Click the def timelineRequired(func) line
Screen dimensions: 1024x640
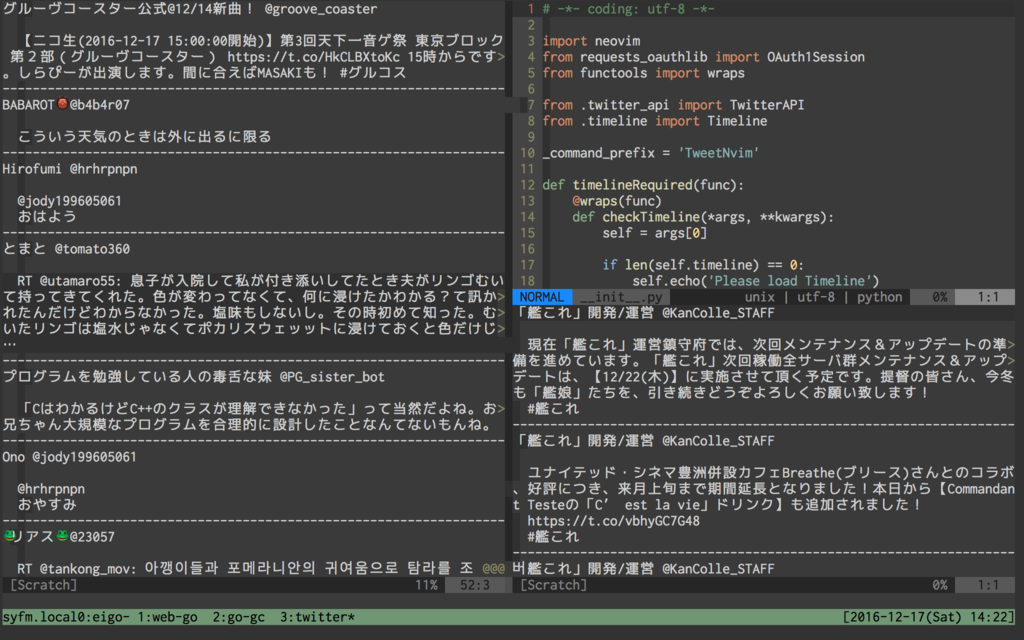tap(643, 185)
